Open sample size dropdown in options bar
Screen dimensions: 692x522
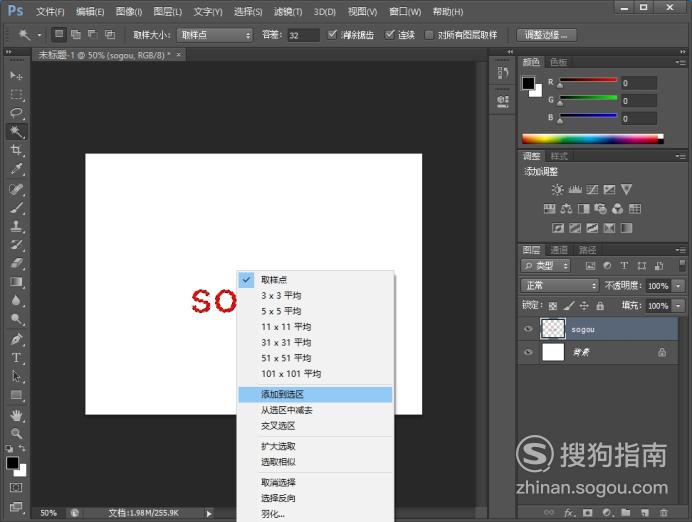tap(214, 35)
